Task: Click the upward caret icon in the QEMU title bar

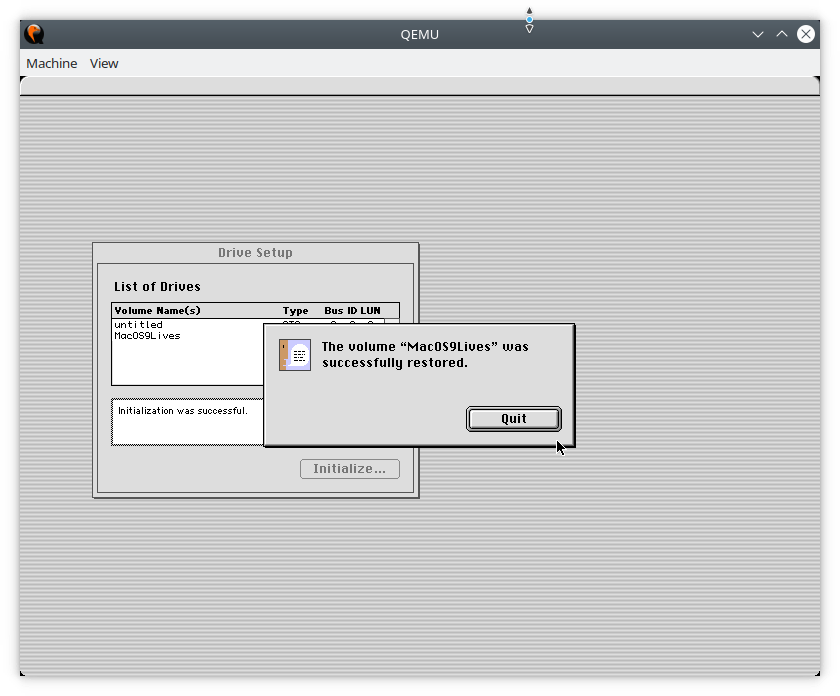Action: coord(781,33)
